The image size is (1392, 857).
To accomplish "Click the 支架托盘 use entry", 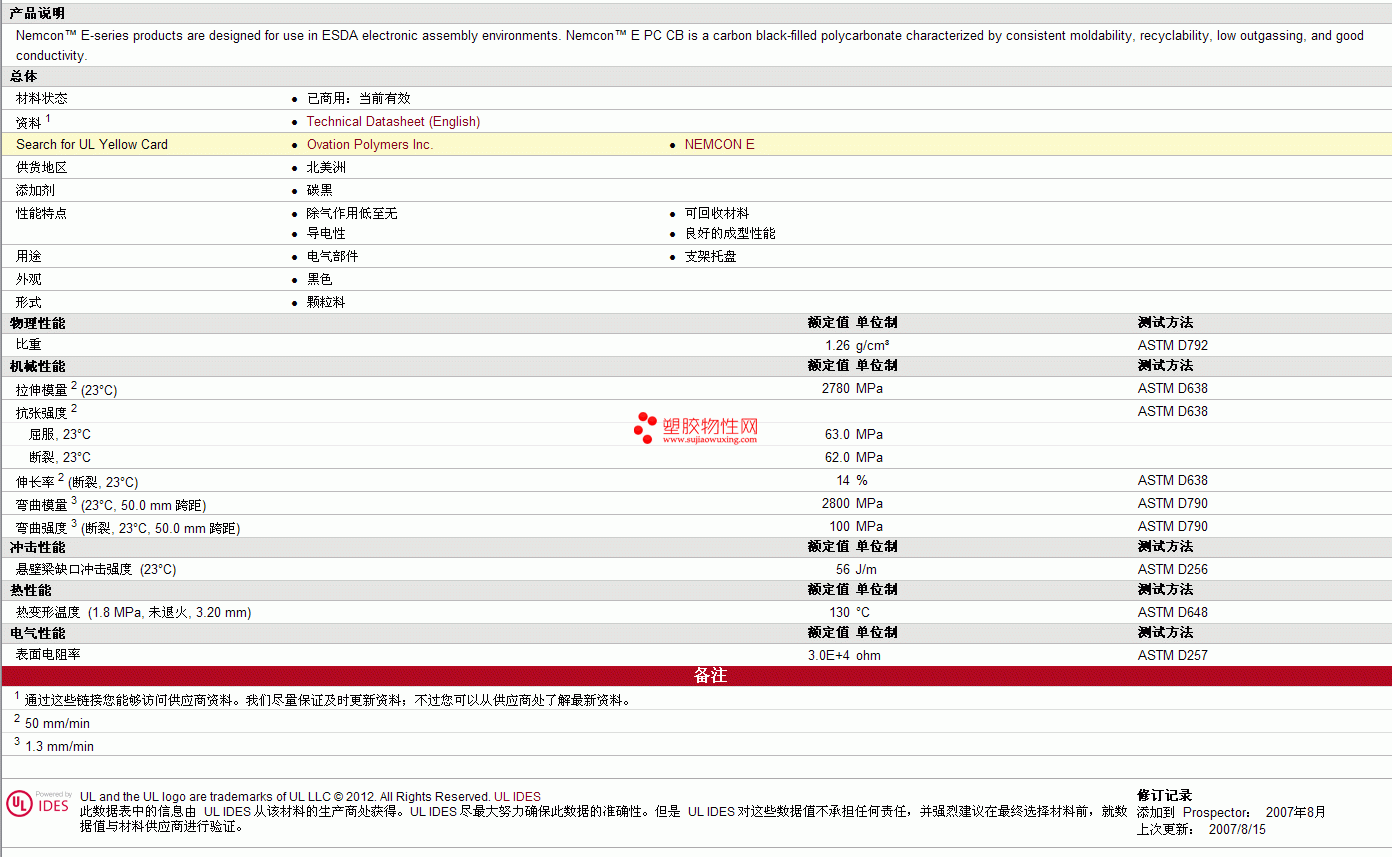I will [x=711, y=256].
